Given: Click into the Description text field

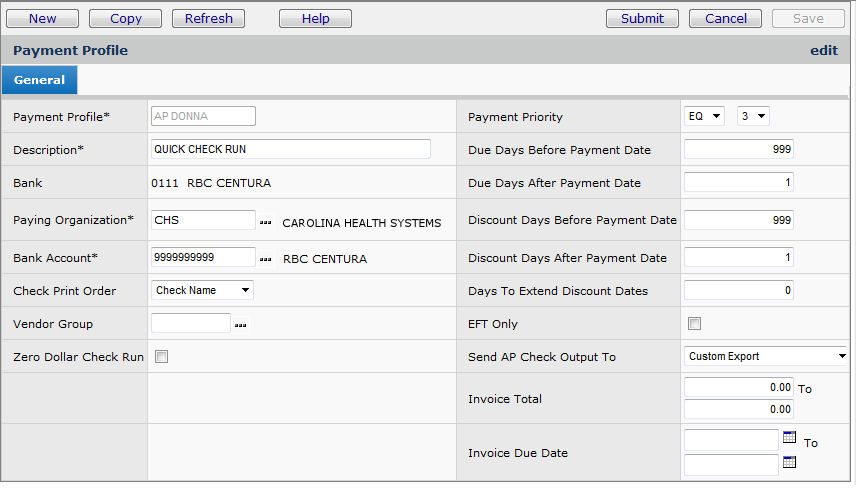Looking at the screenshot, I should pos(290,149).
